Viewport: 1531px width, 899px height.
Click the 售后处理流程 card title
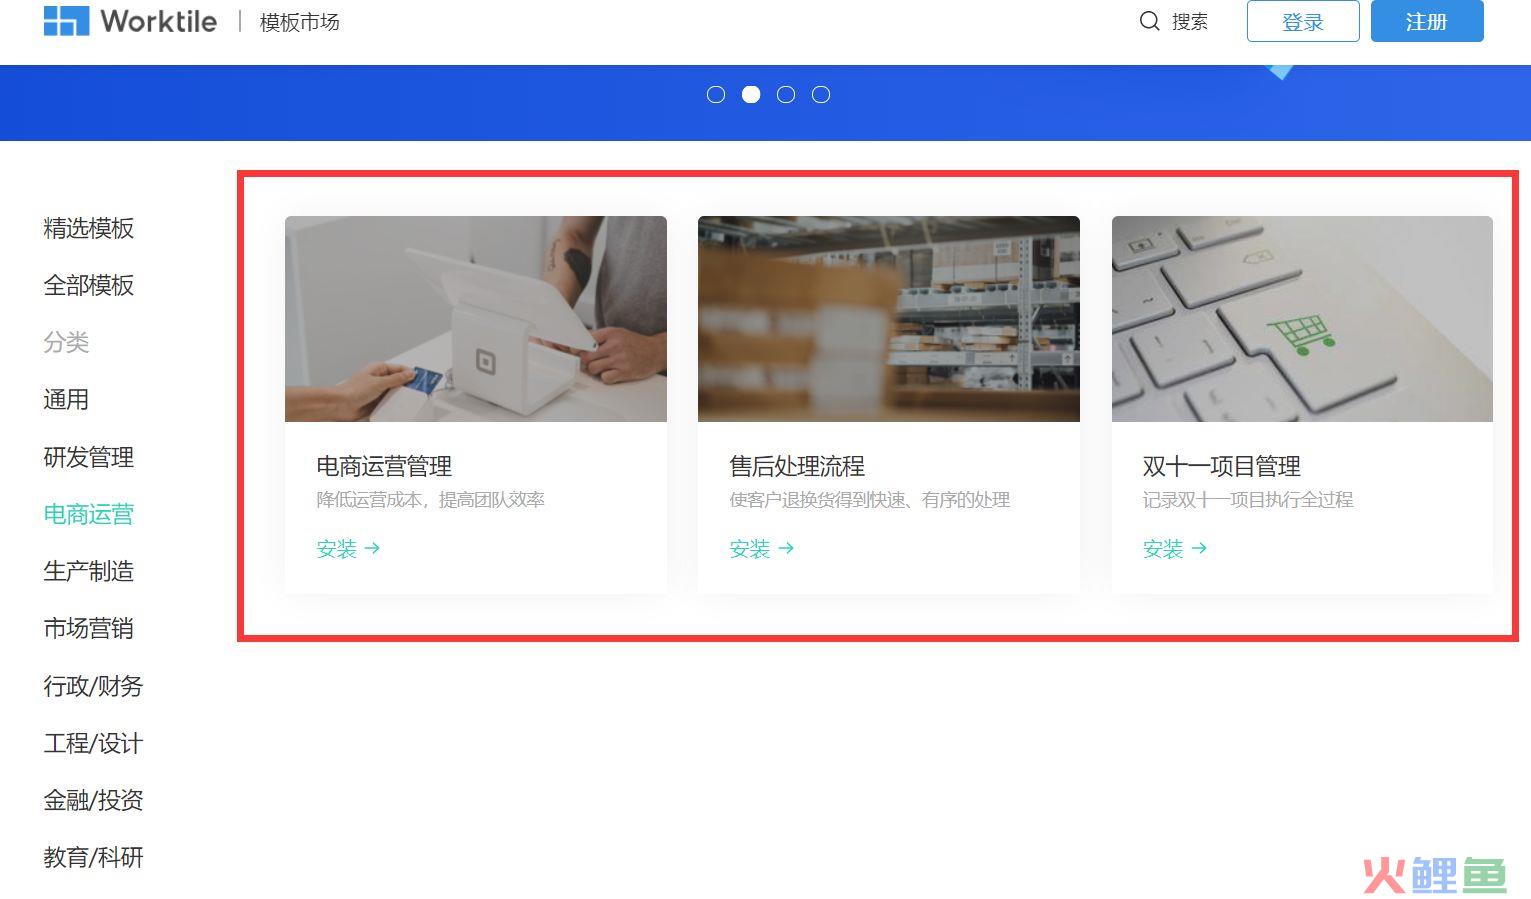pyautogui.click(x=797, y=466)
